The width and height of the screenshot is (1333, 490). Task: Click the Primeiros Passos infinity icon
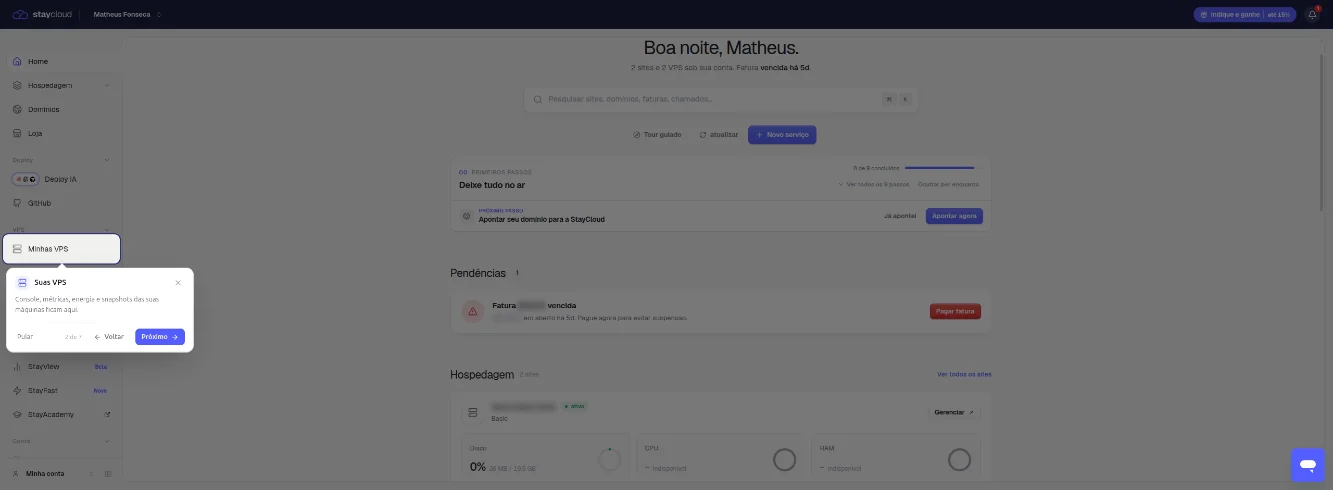click(463, 172)
